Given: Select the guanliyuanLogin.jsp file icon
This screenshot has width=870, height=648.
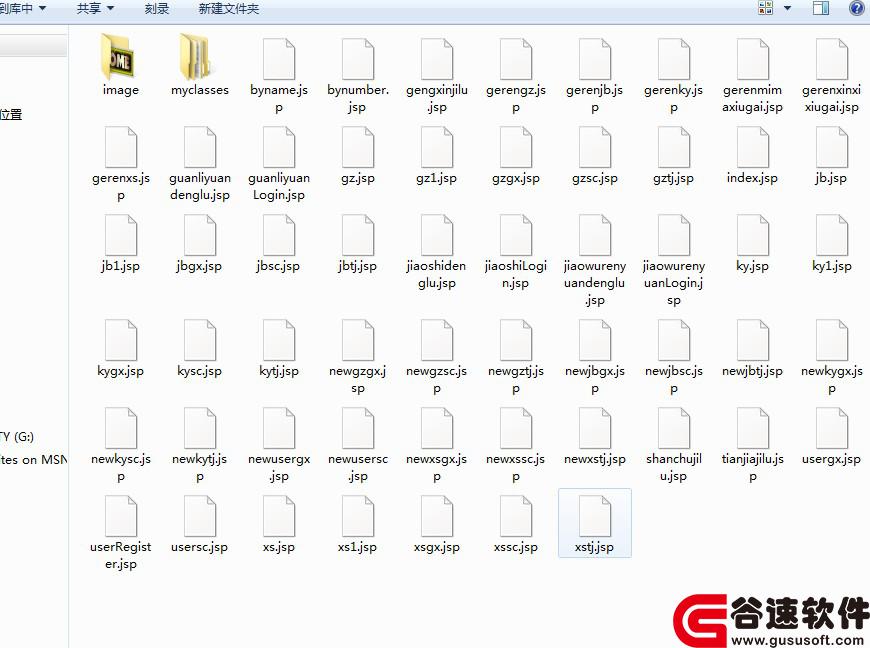Looking at the screenshot, I should tap(279, 147).
